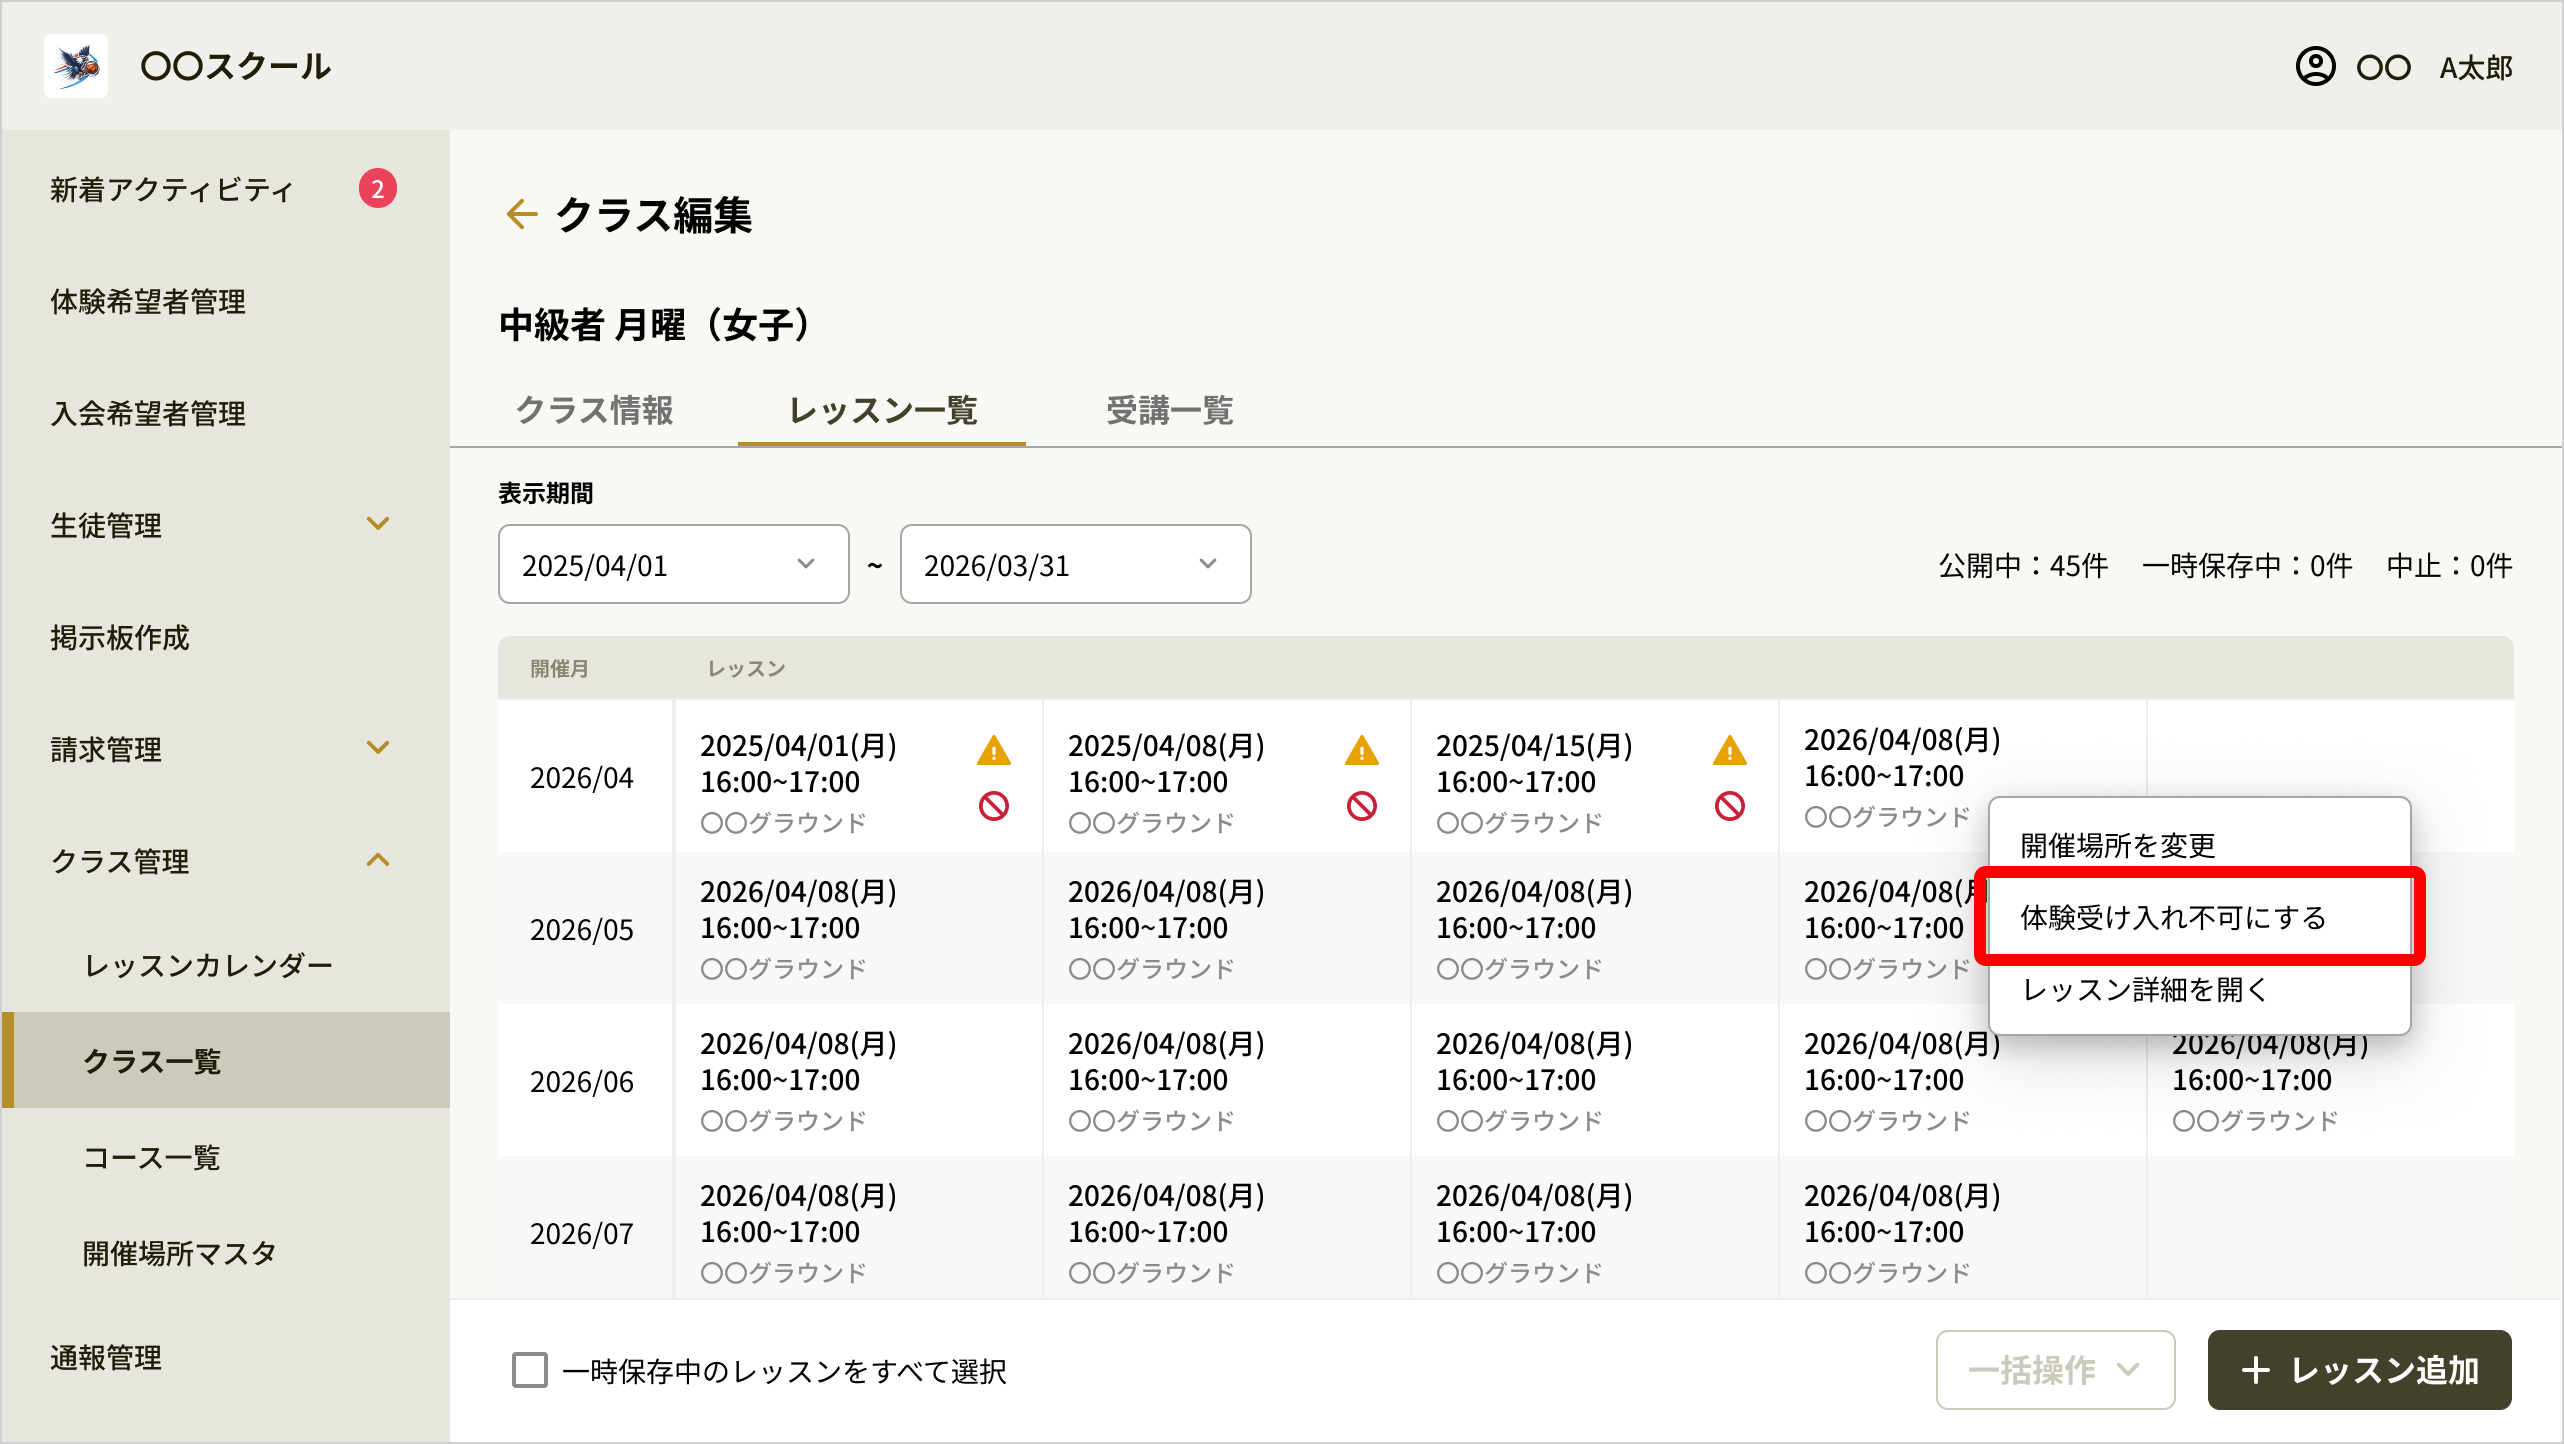The width and height of the screenshot is (2564, 1444).
Task: Click the ○○スクール title
Action: tap(236, 66)
